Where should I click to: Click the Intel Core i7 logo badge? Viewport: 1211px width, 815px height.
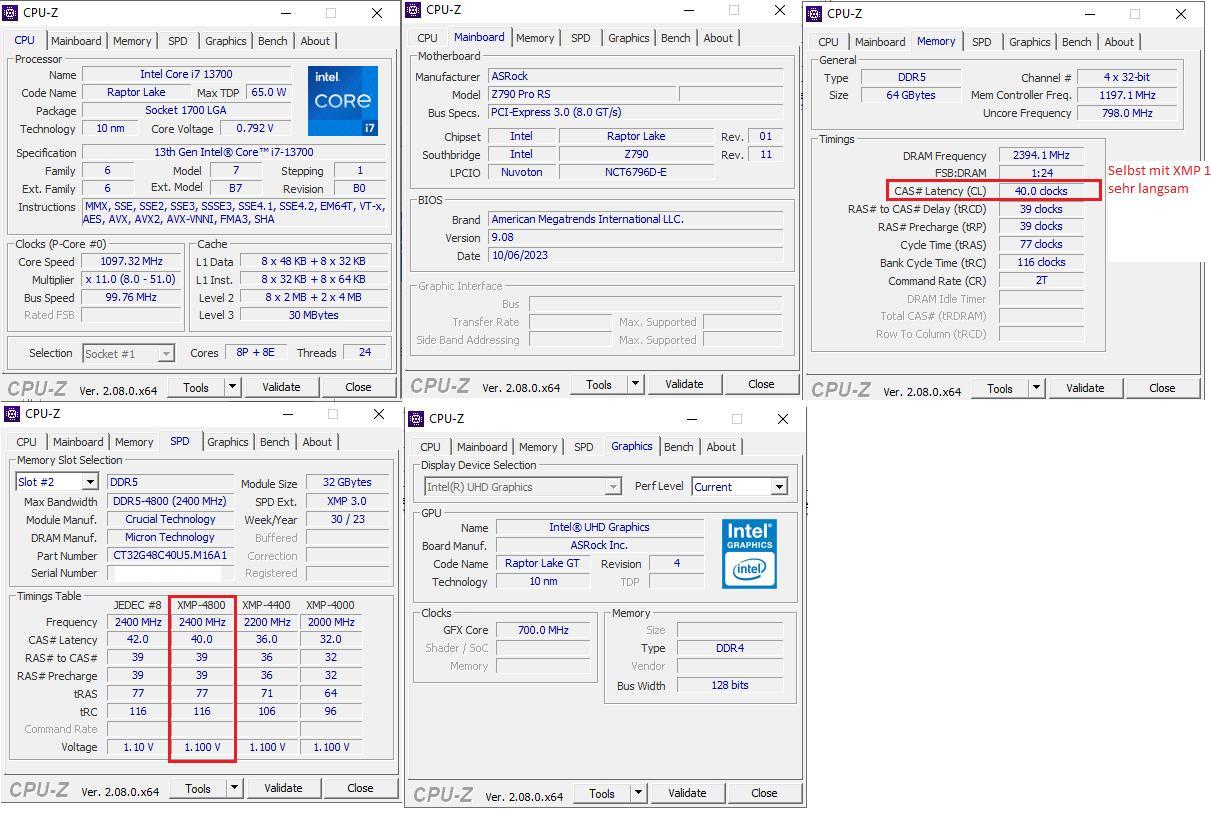[x=343, y=101]
